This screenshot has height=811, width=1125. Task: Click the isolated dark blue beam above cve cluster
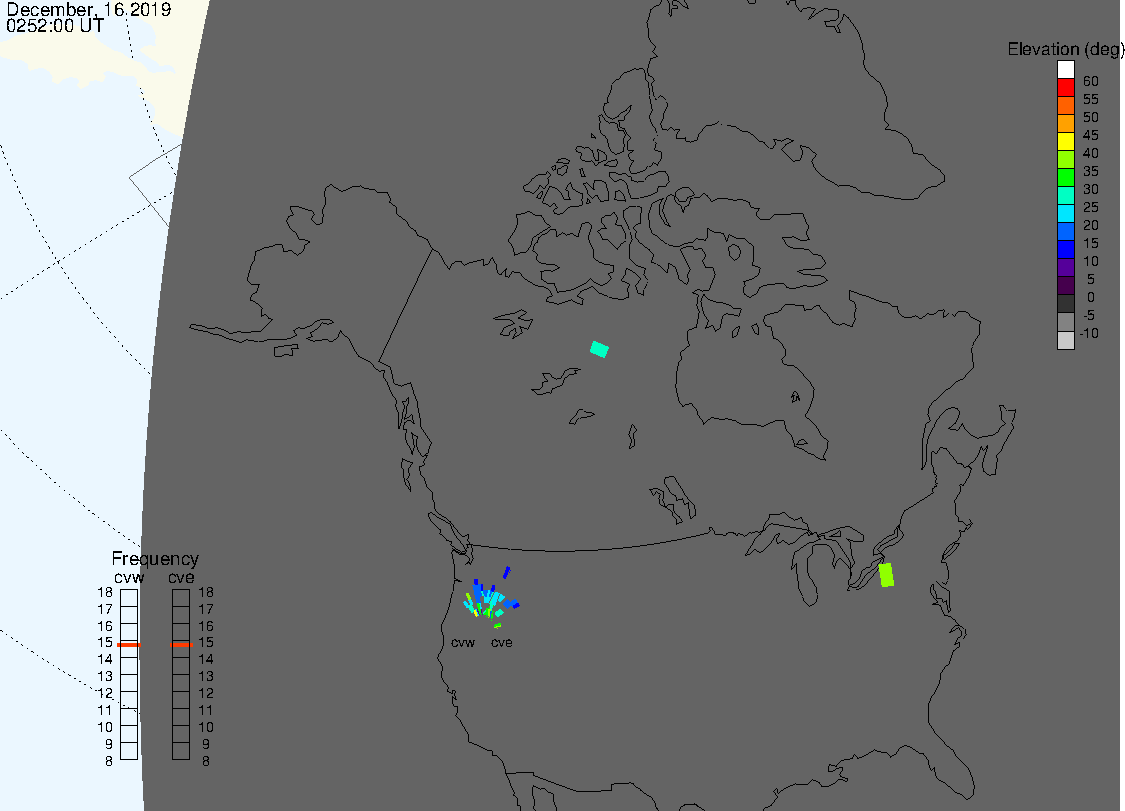(507, 572)
